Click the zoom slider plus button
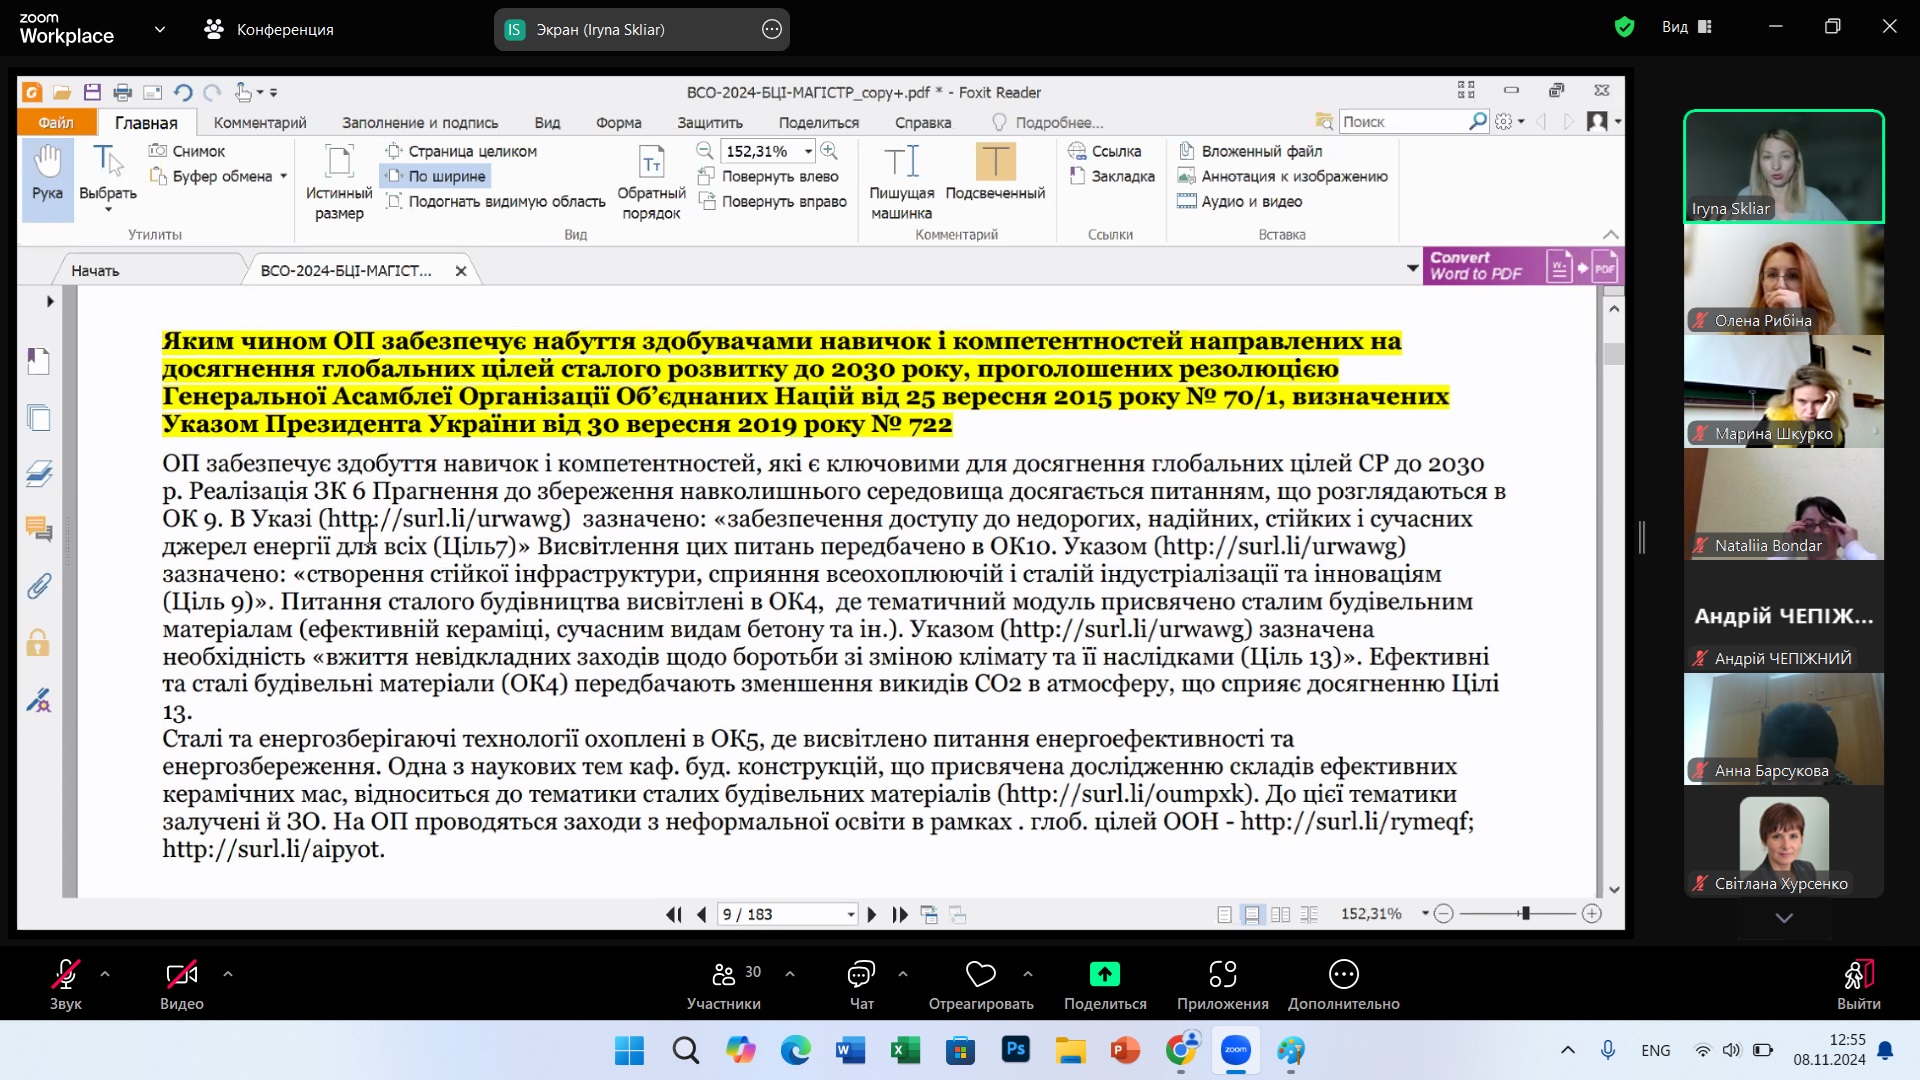Screen dimensions: 1920x1080 (x=1592, y=914)
